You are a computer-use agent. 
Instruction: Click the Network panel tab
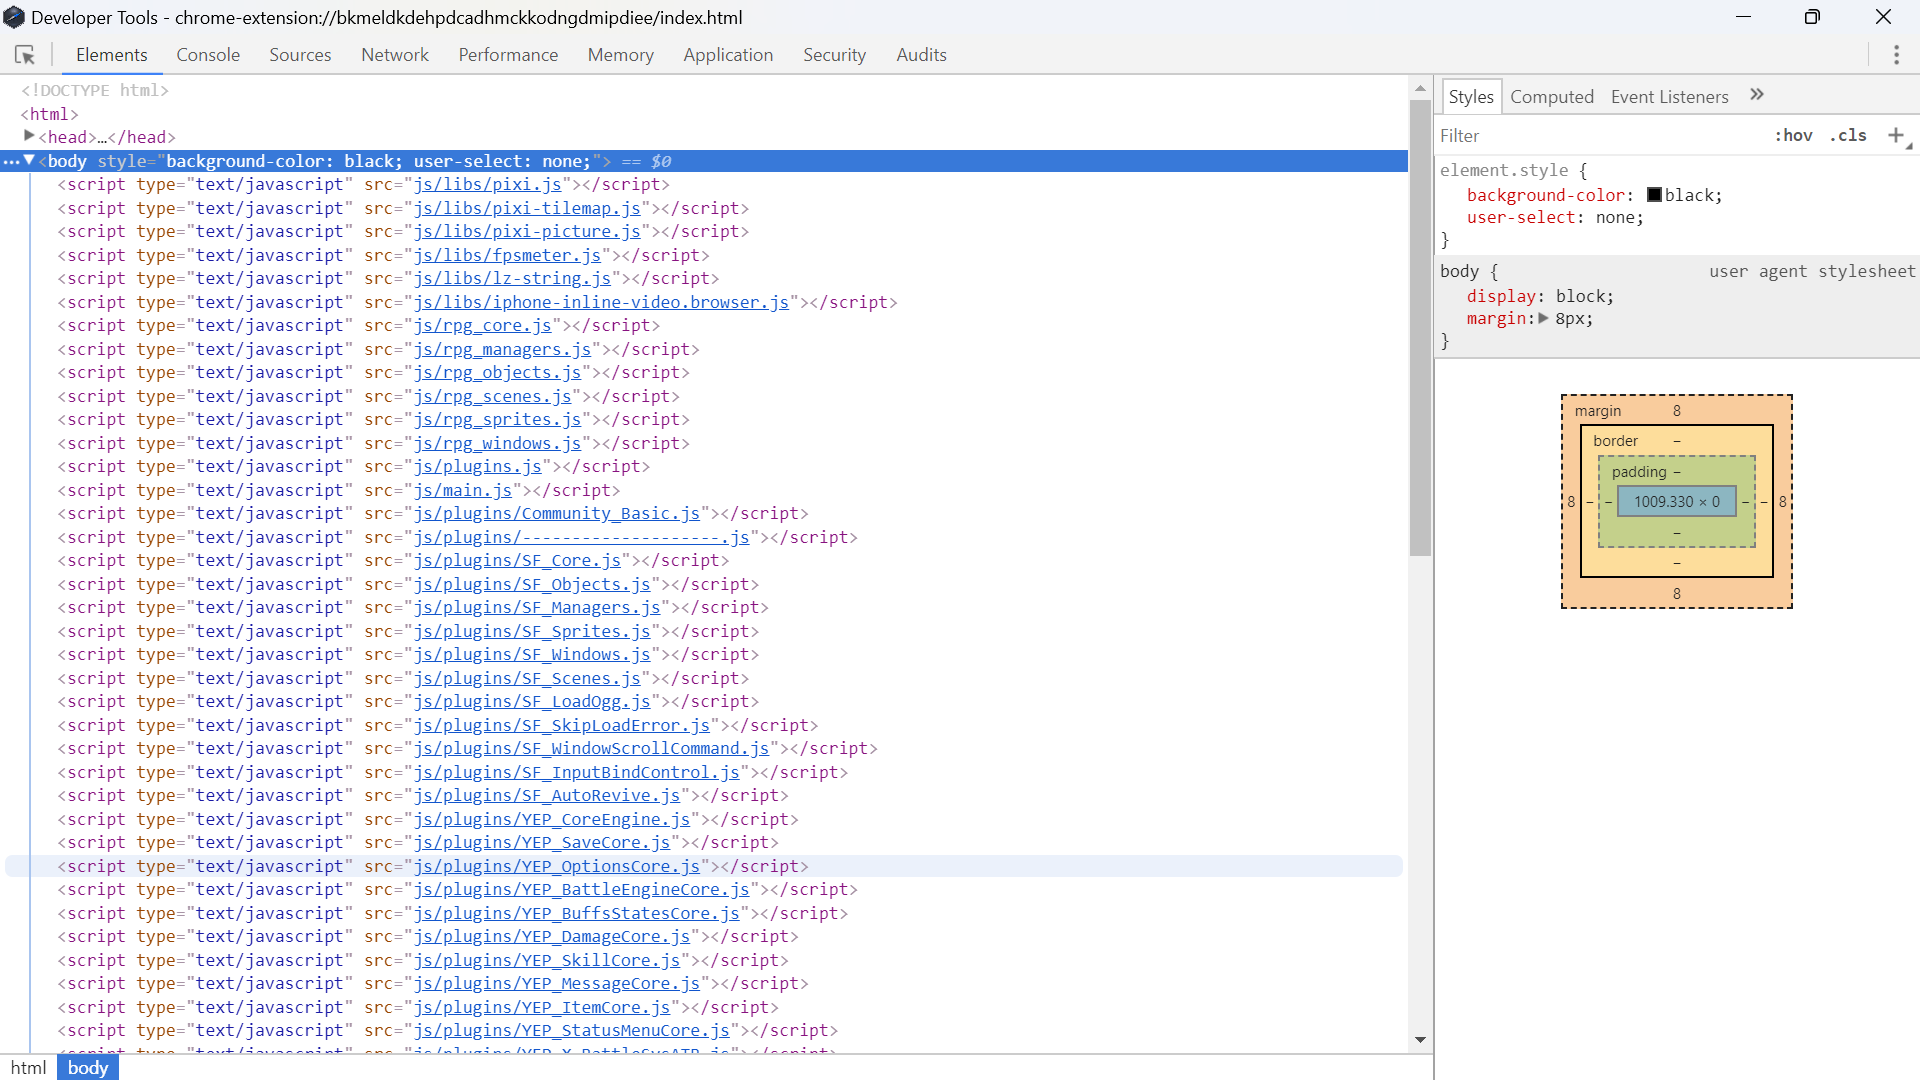click(x=394, y=54)
